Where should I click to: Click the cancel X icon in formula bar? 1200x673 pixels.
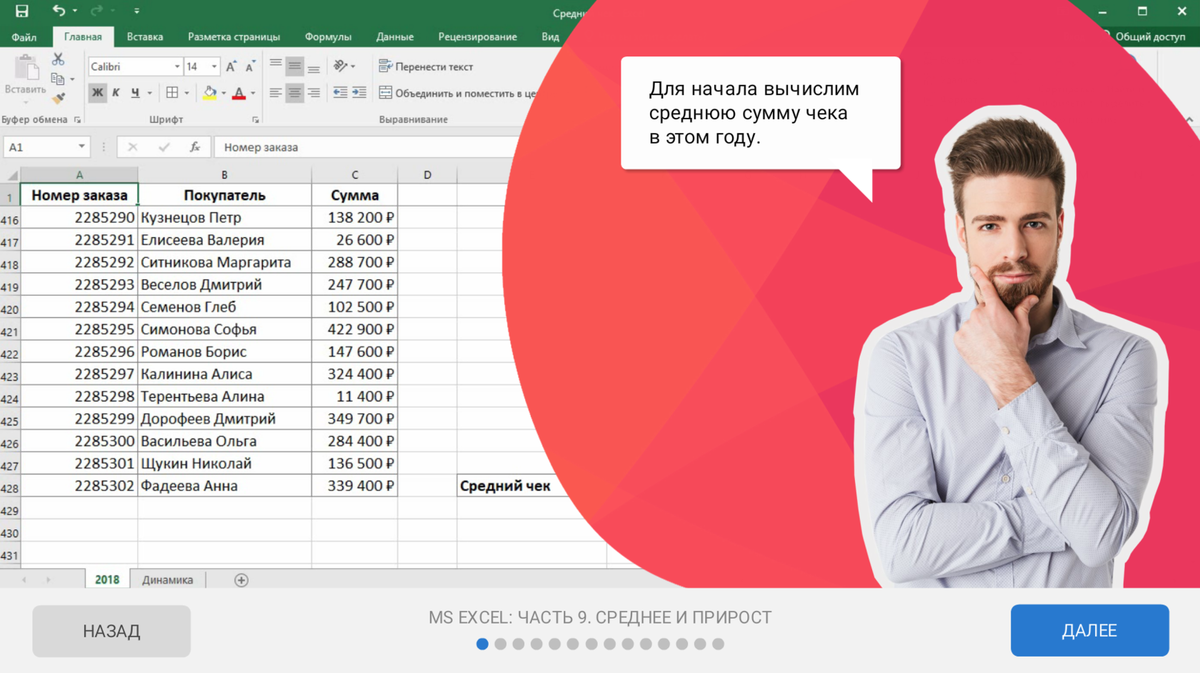(x=133, y=147)
